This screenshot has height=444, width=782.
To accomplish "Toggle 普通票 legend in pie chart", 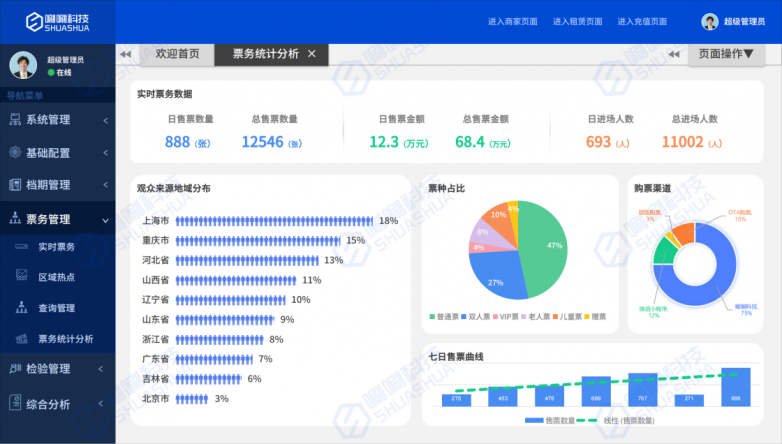I will pos(442,317).
